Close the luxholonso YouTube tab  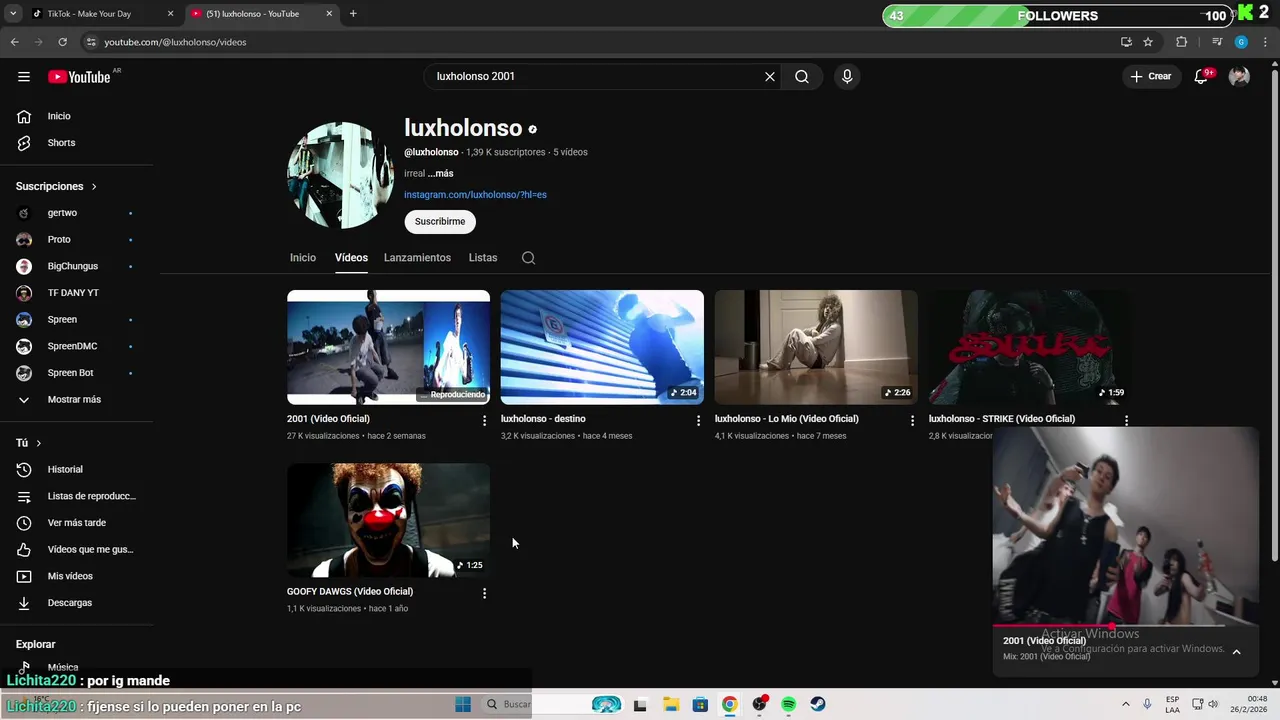point(330,14)
